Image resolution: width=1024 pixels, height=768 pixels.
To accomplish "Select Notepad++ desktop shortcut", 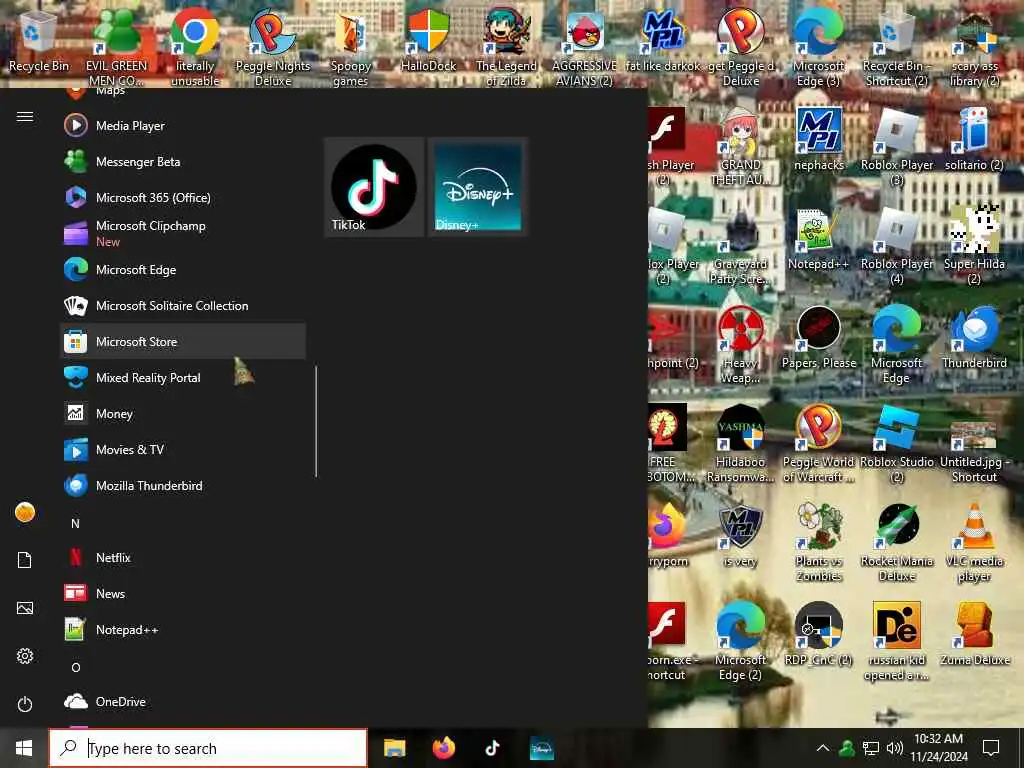I will point(819,238).
